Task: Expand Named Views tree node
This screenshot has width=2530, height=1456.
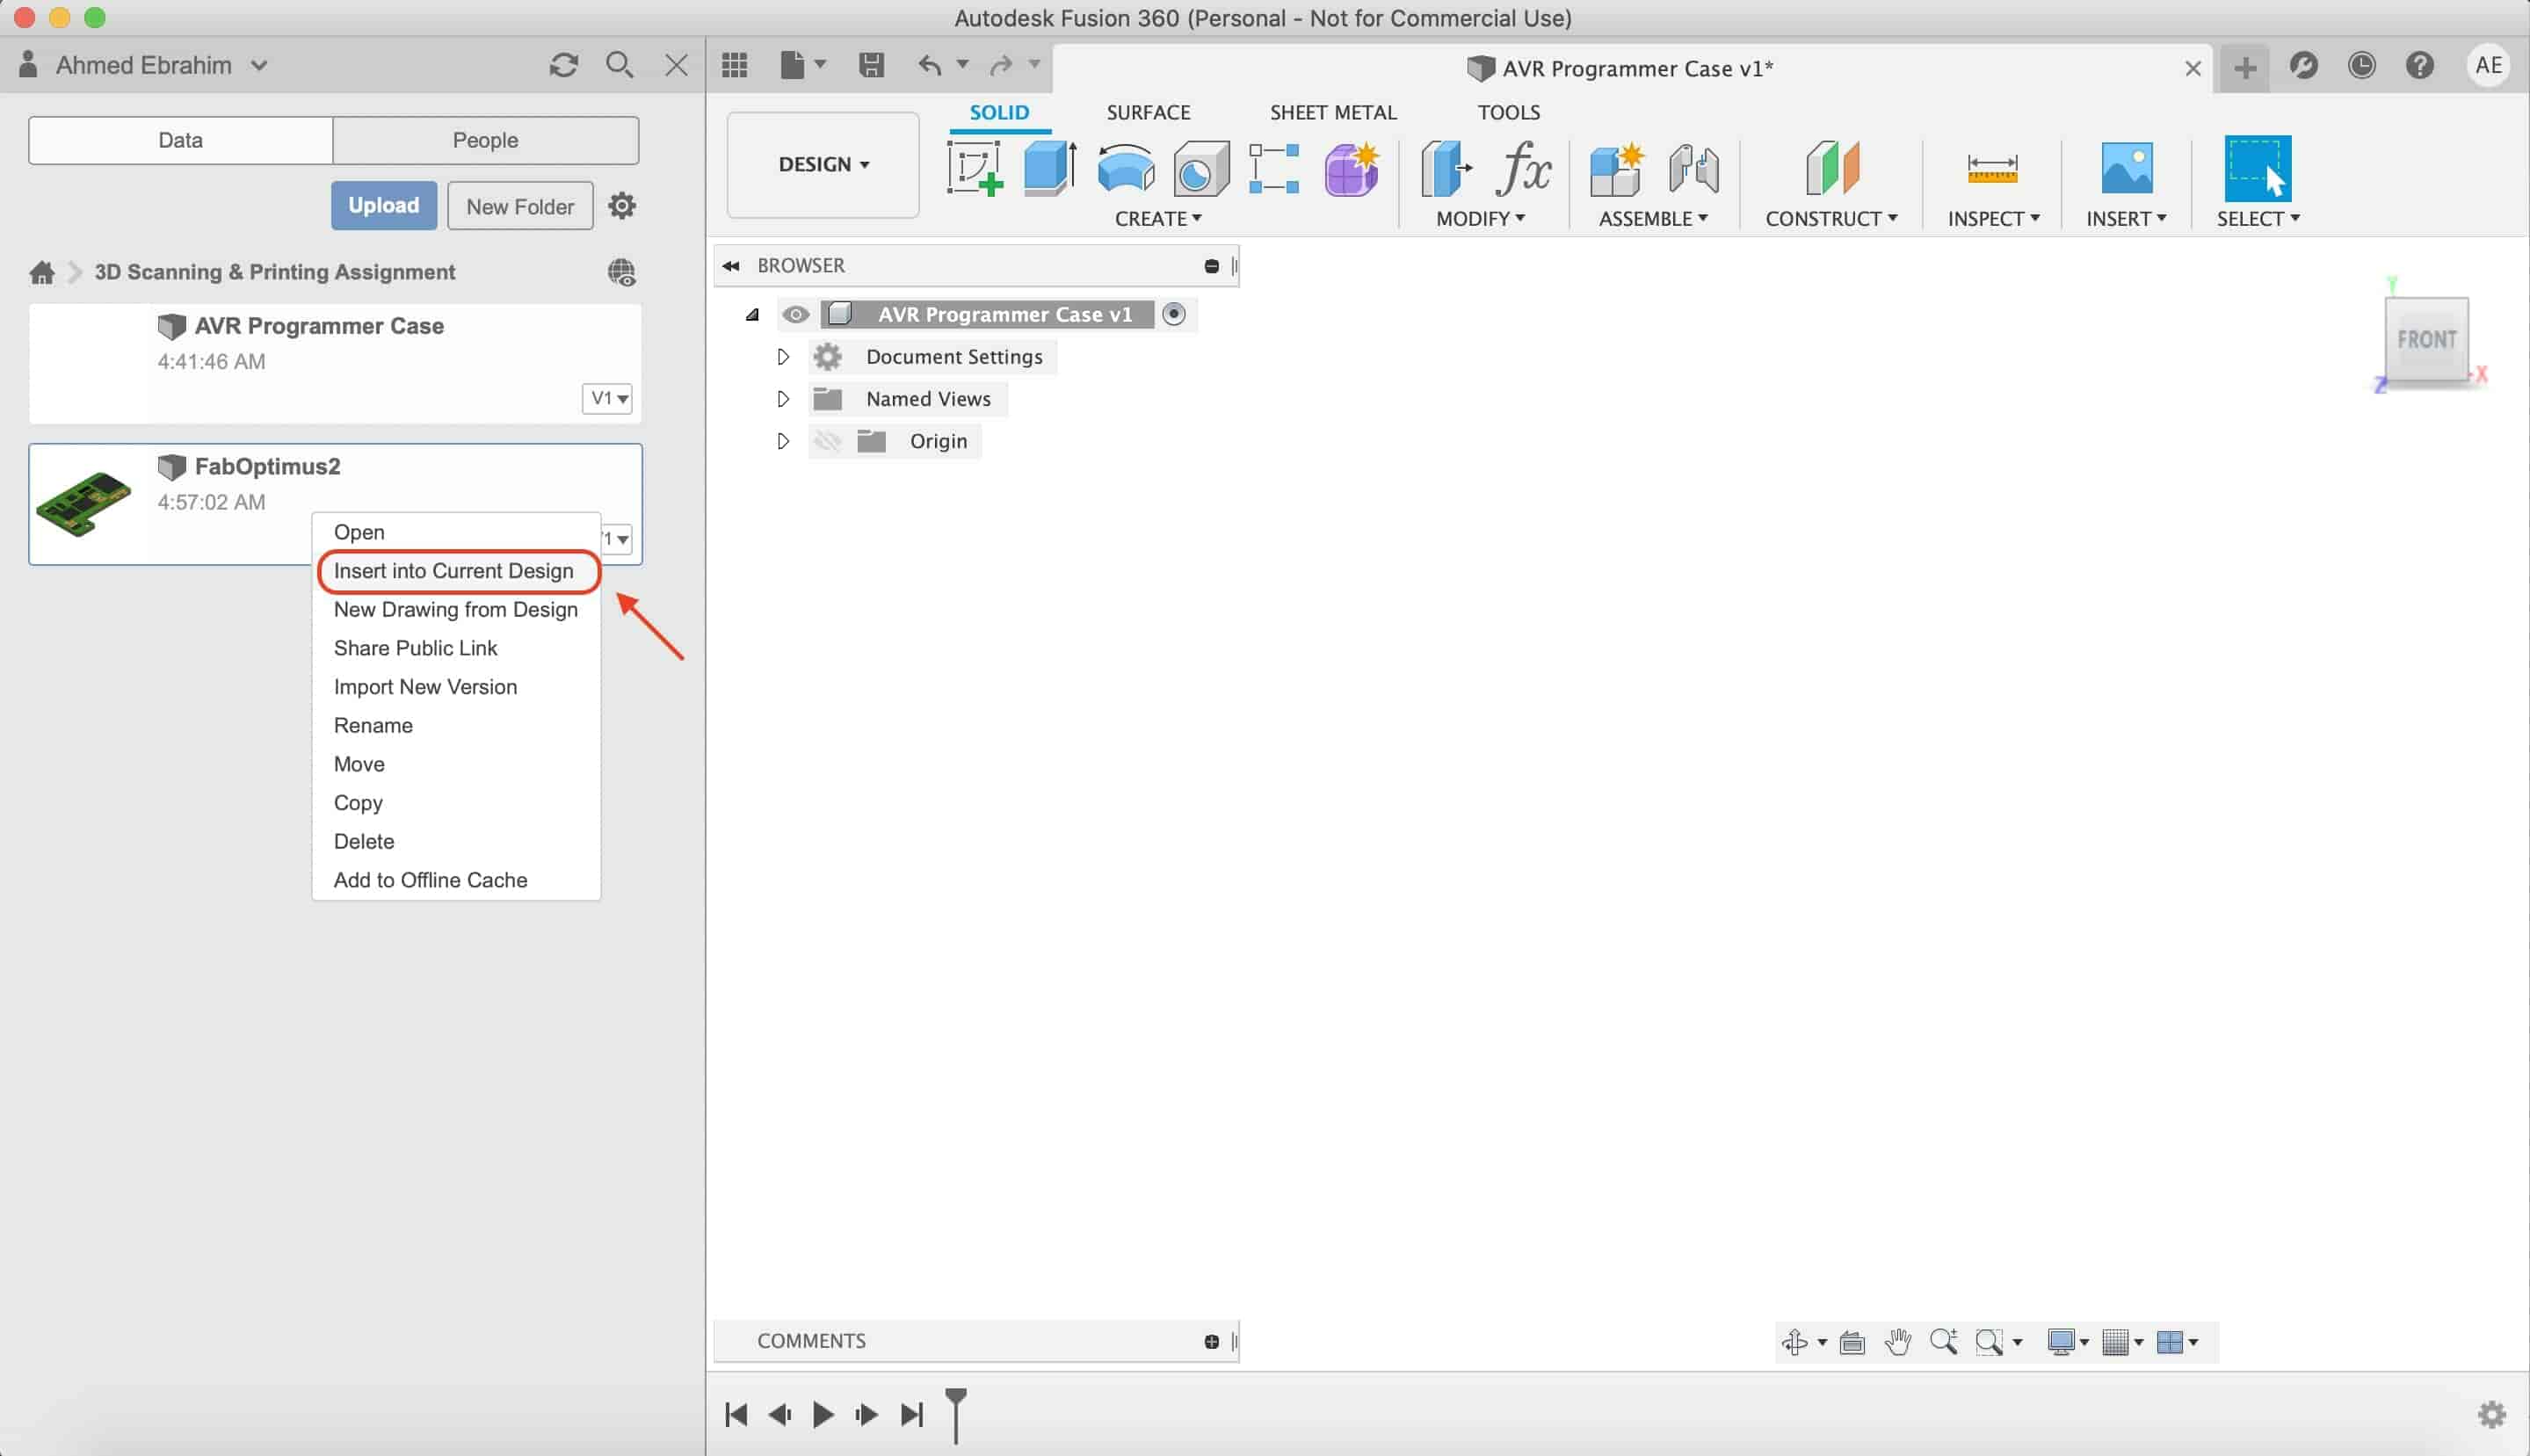Action: (x=783, y=399)
